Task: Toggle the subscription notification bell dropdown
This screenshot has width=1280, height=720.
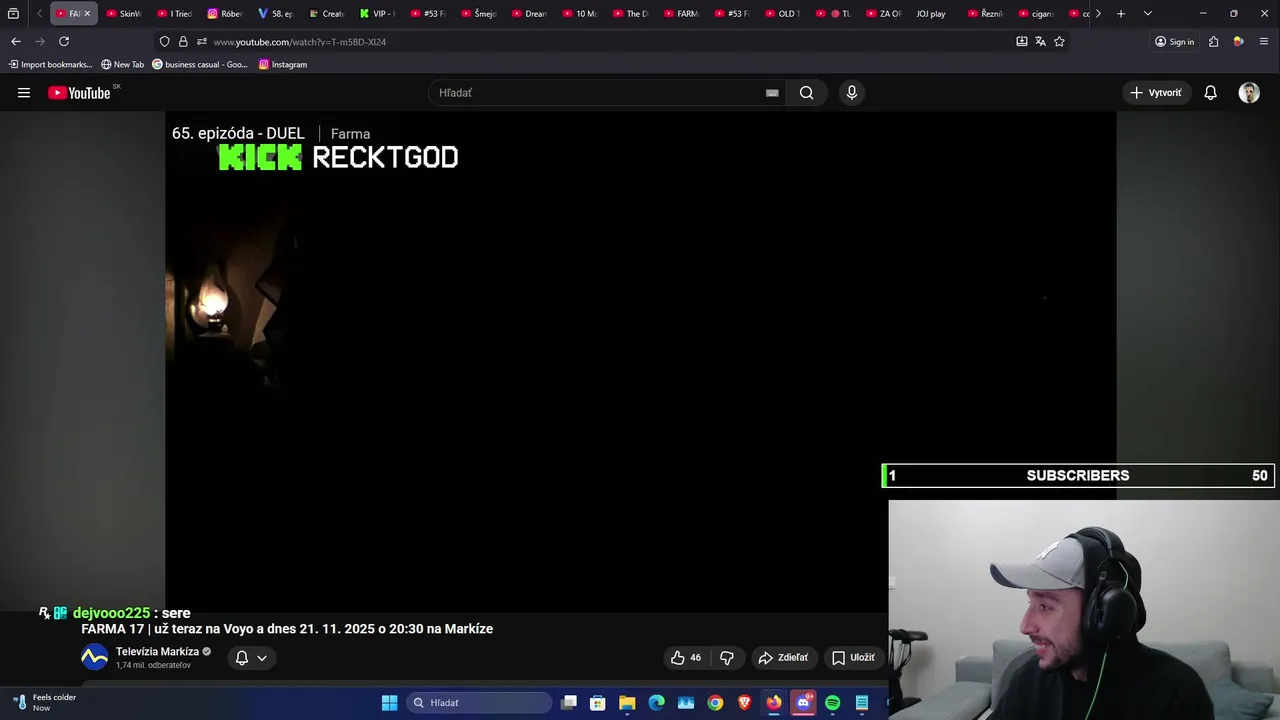Action: point(251,657)
